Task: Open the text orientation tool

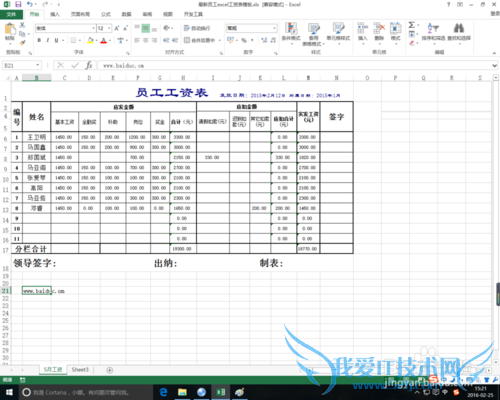Action: tap(167, 28)
